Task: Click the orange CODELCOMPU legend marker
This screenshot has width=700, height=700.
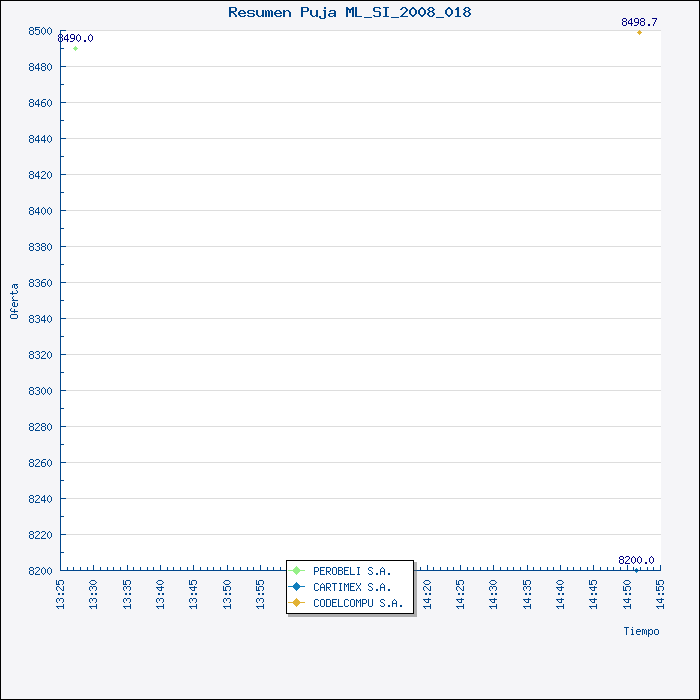Action: point(297,603)
